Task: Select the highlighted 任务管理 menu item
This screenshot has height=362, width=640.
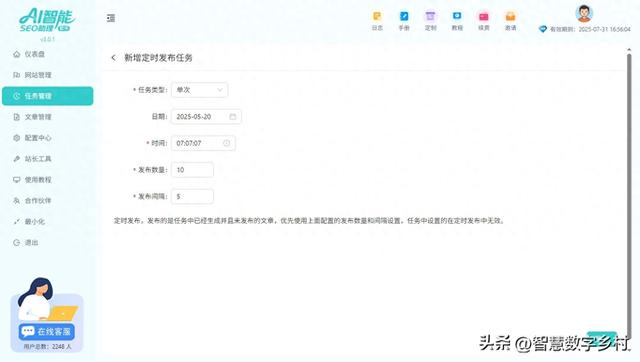Action: (x=47, y=96)
